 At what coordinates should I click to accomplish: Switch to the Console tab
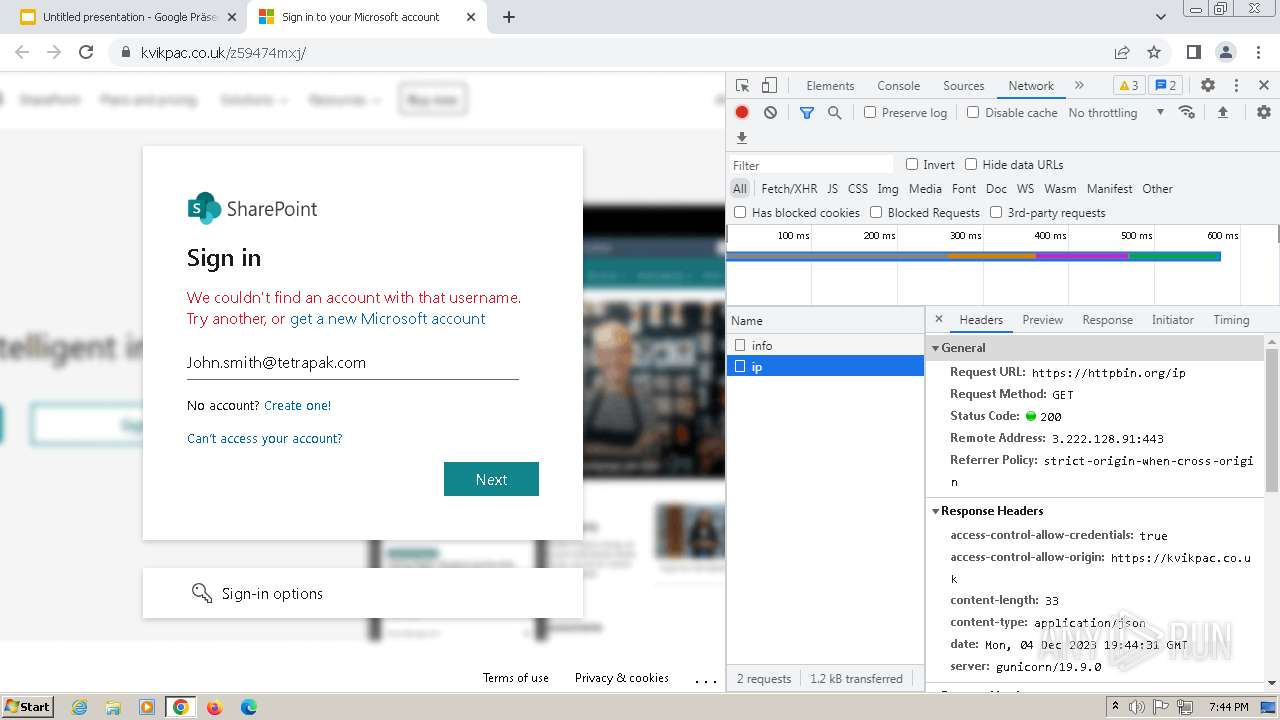pos(898,86)
